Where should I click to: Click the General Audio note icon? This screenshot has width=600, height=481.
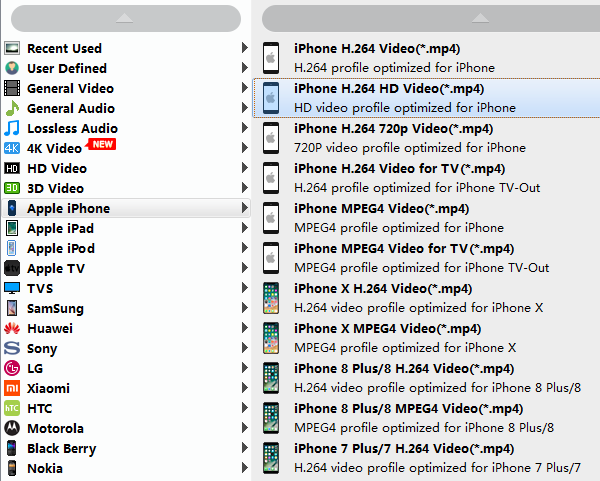pos(12,108)
